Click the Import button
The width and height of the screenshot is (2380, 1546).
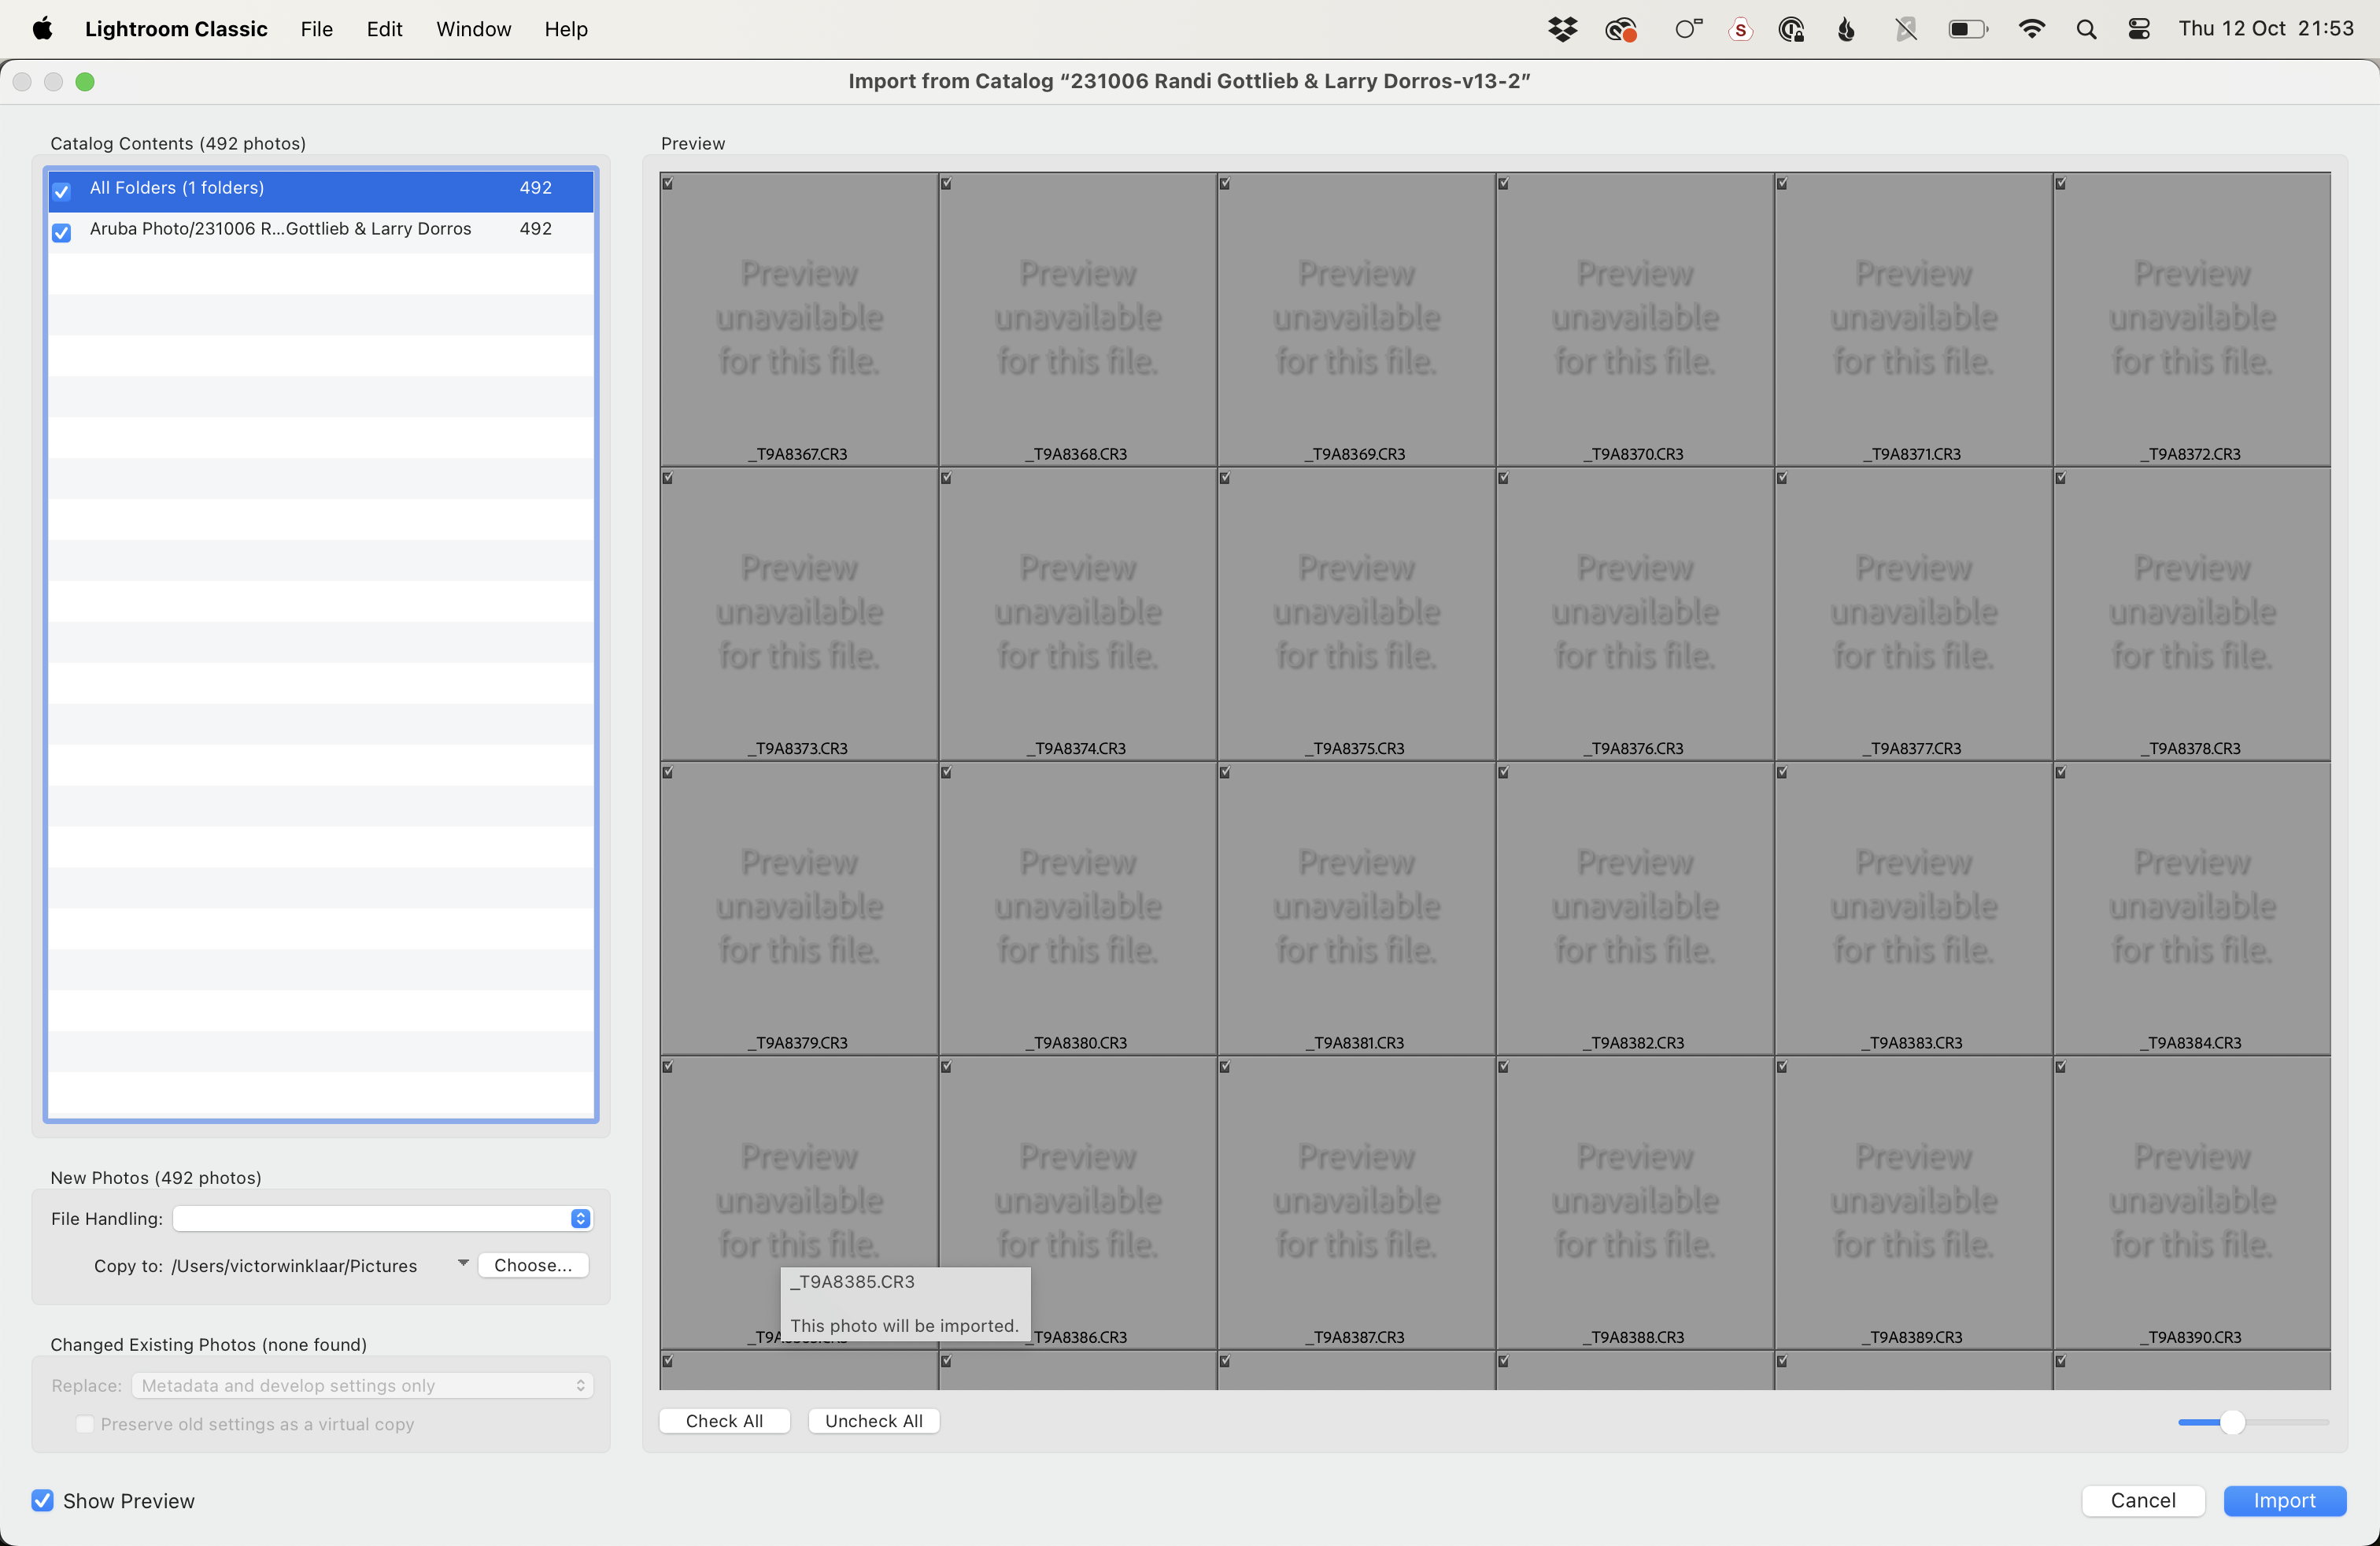click(x=2285, y=1500)
